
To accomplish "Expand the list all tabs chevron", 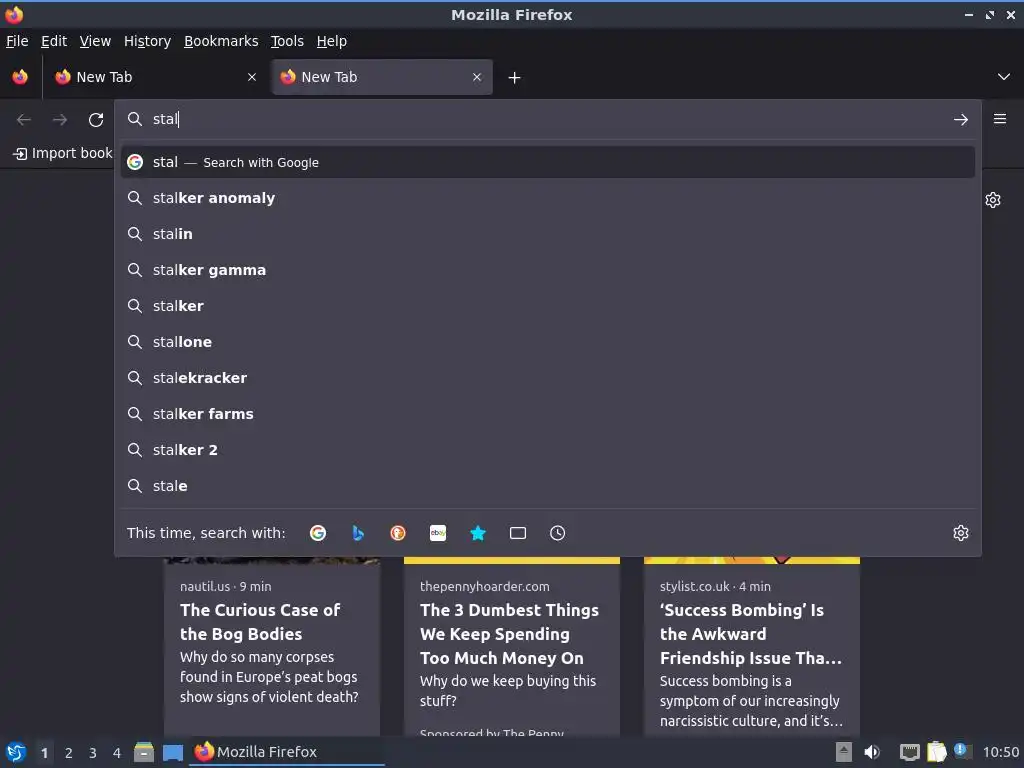I will click(x=1004, y=77).
